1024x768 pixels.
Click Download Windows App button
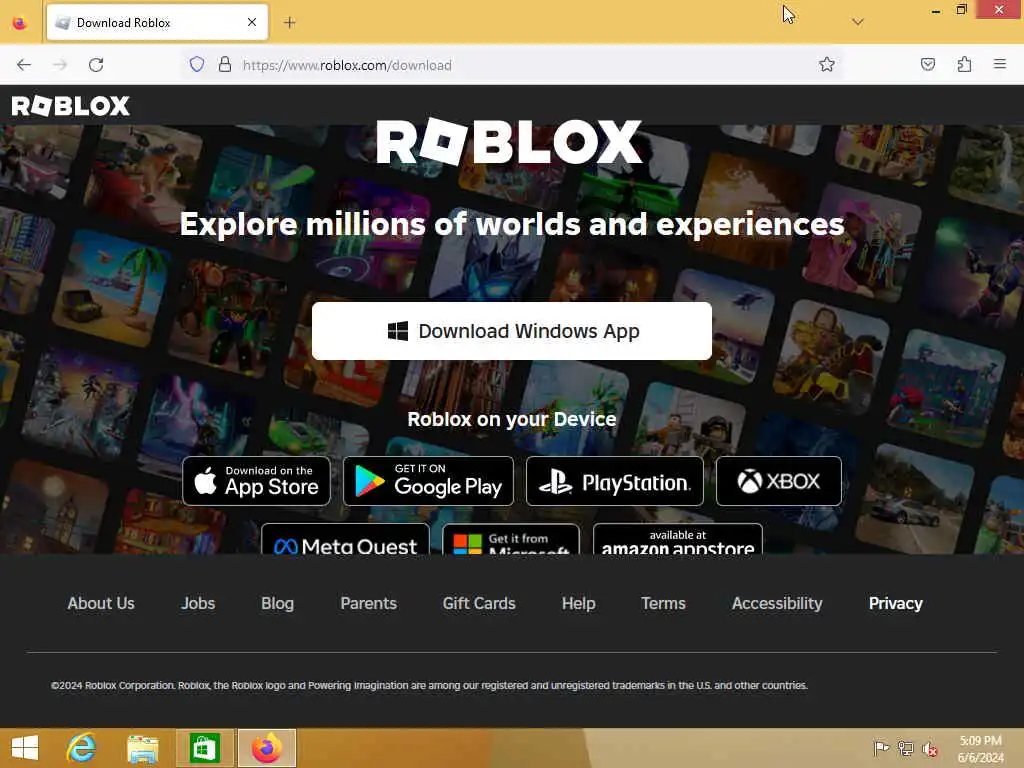pos(511,330)
